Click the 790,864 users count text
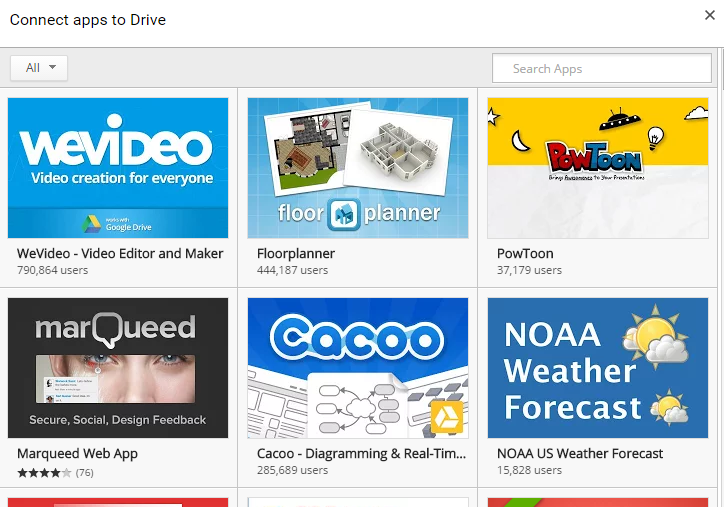Image resolution: width=724 pixels, height=507 pixels. pos(53,270)
